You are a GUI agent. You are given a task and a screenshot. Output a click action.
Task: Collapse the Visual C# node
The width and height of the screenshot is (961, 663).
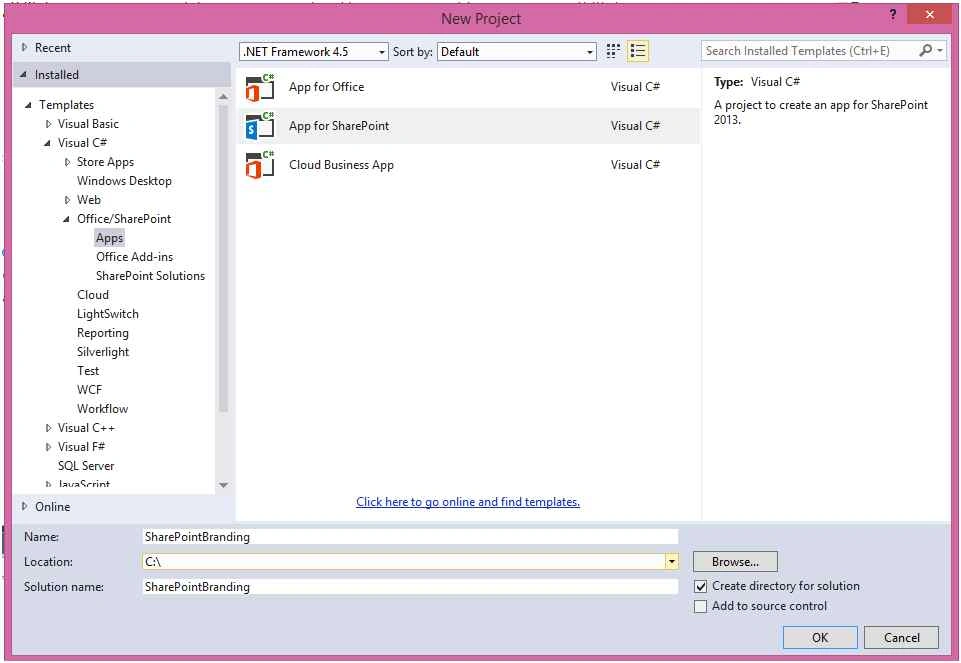(48, 143)
